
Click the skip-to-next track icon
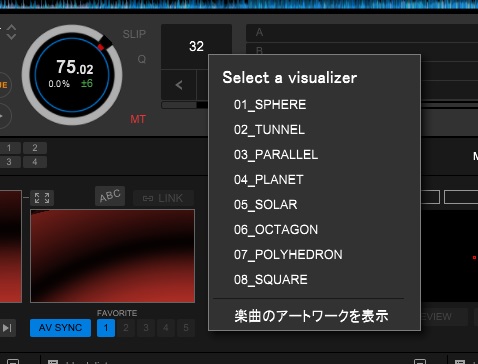point(7,328)
